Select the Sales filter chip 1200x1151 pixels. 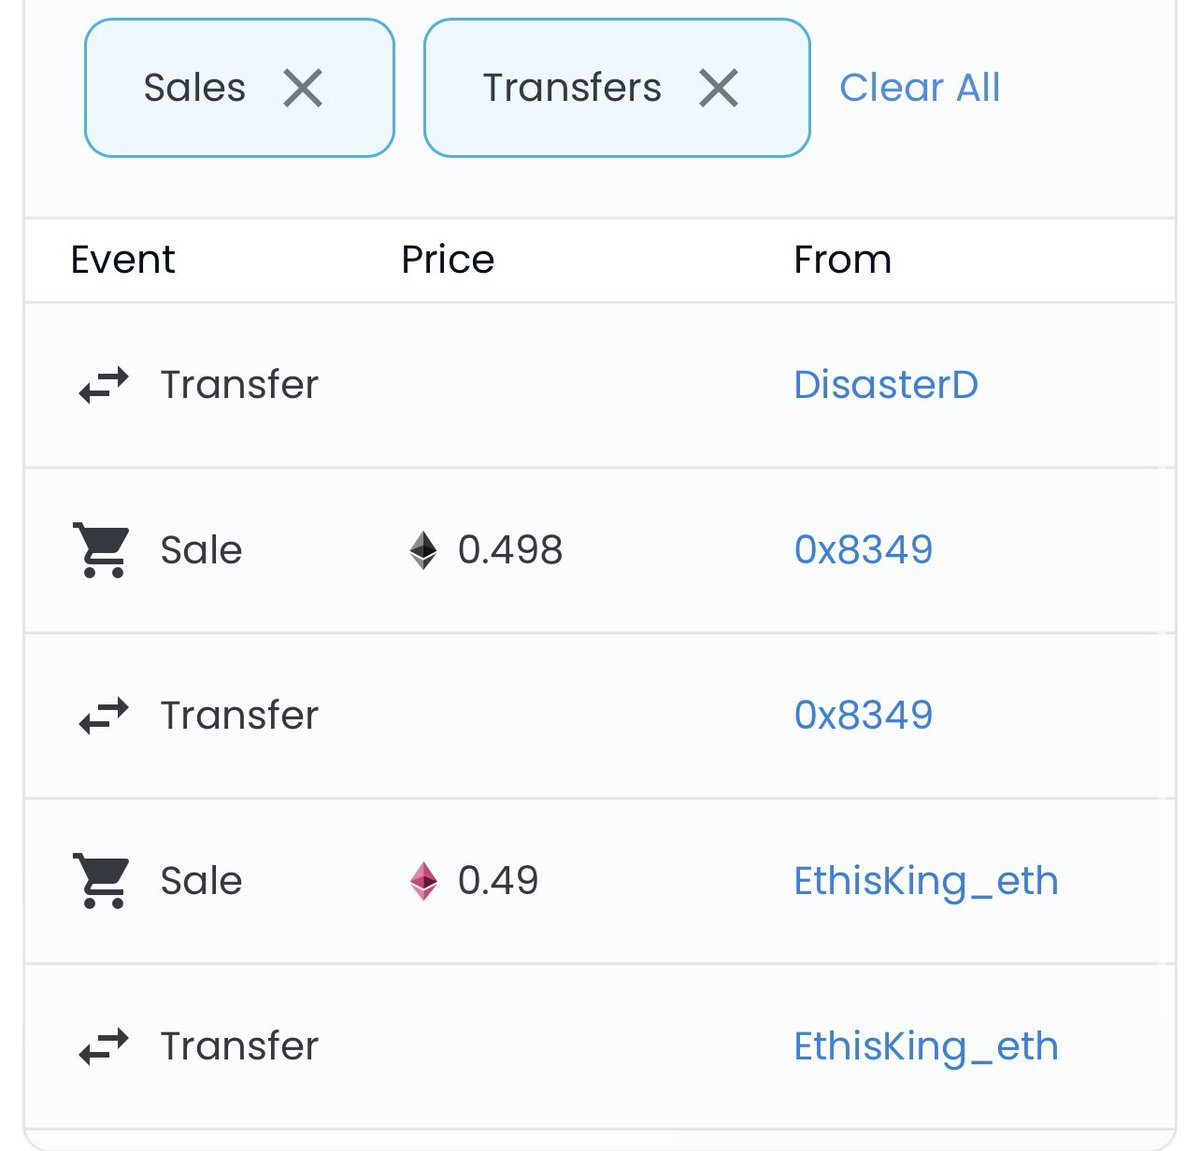coord(240,88)
